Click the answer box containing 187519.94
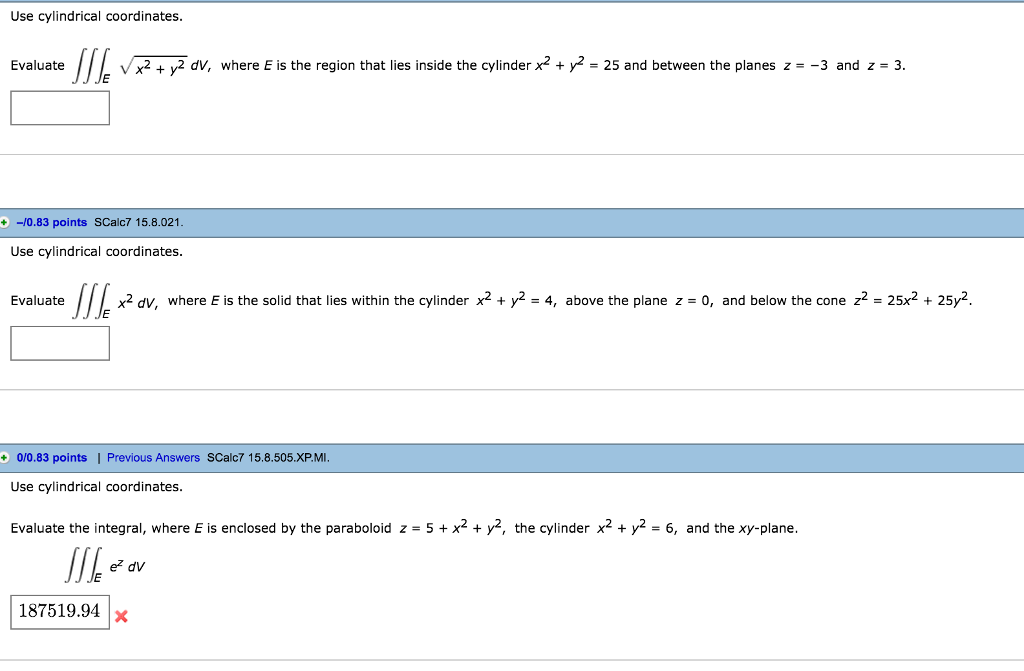1024x671 pixels. click(x=59, y=612)
